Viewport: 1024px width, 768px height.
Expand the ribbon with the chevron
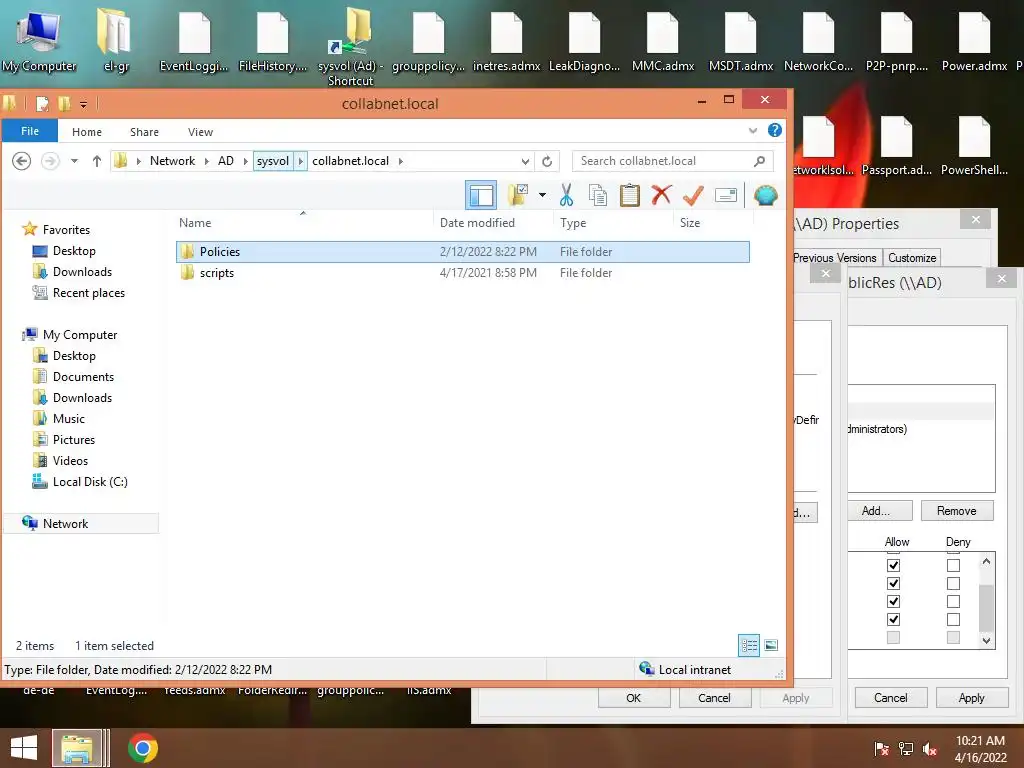[753, 131]
